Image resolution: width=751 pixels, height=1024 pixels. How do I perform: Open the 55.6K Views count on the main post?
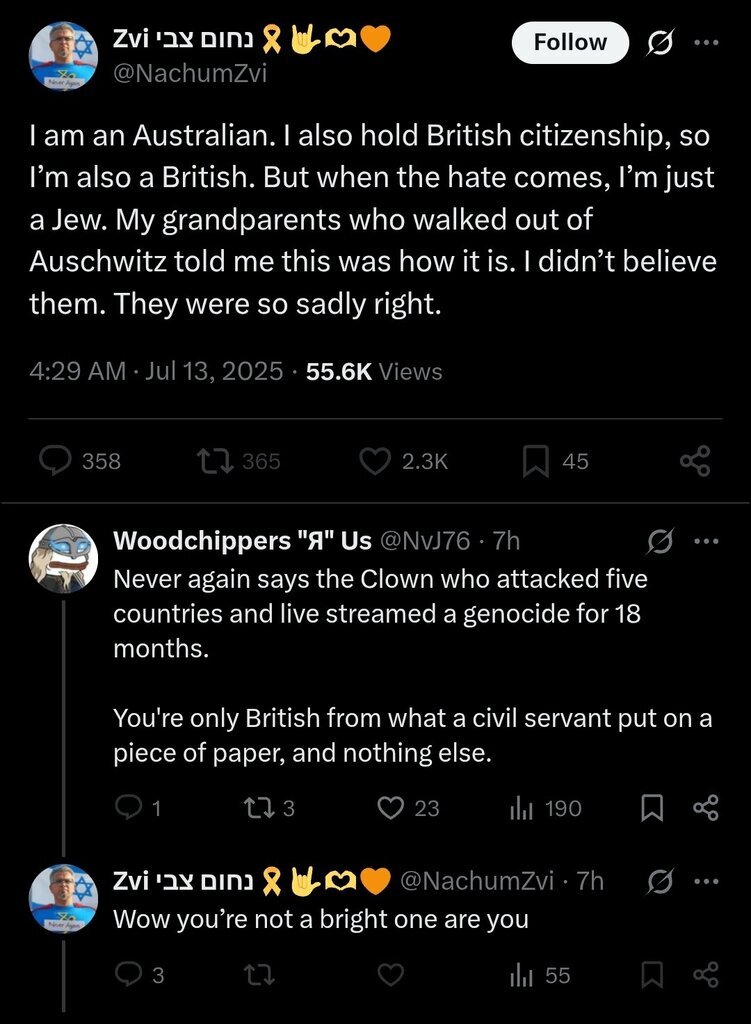(374, 372)
